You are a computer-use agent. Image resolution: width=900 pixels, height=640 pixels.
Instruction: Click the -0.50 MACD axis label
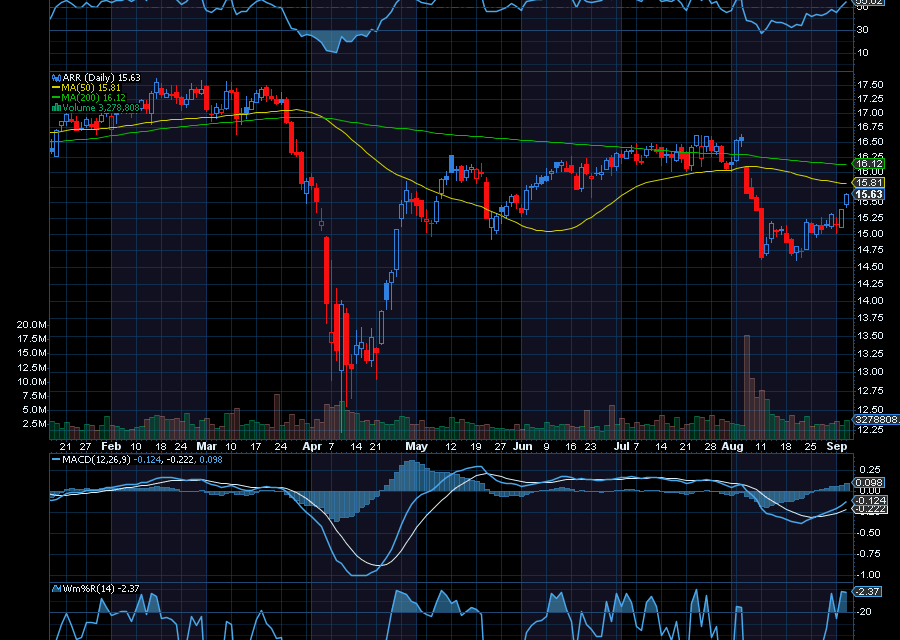(x=868, y=533)
